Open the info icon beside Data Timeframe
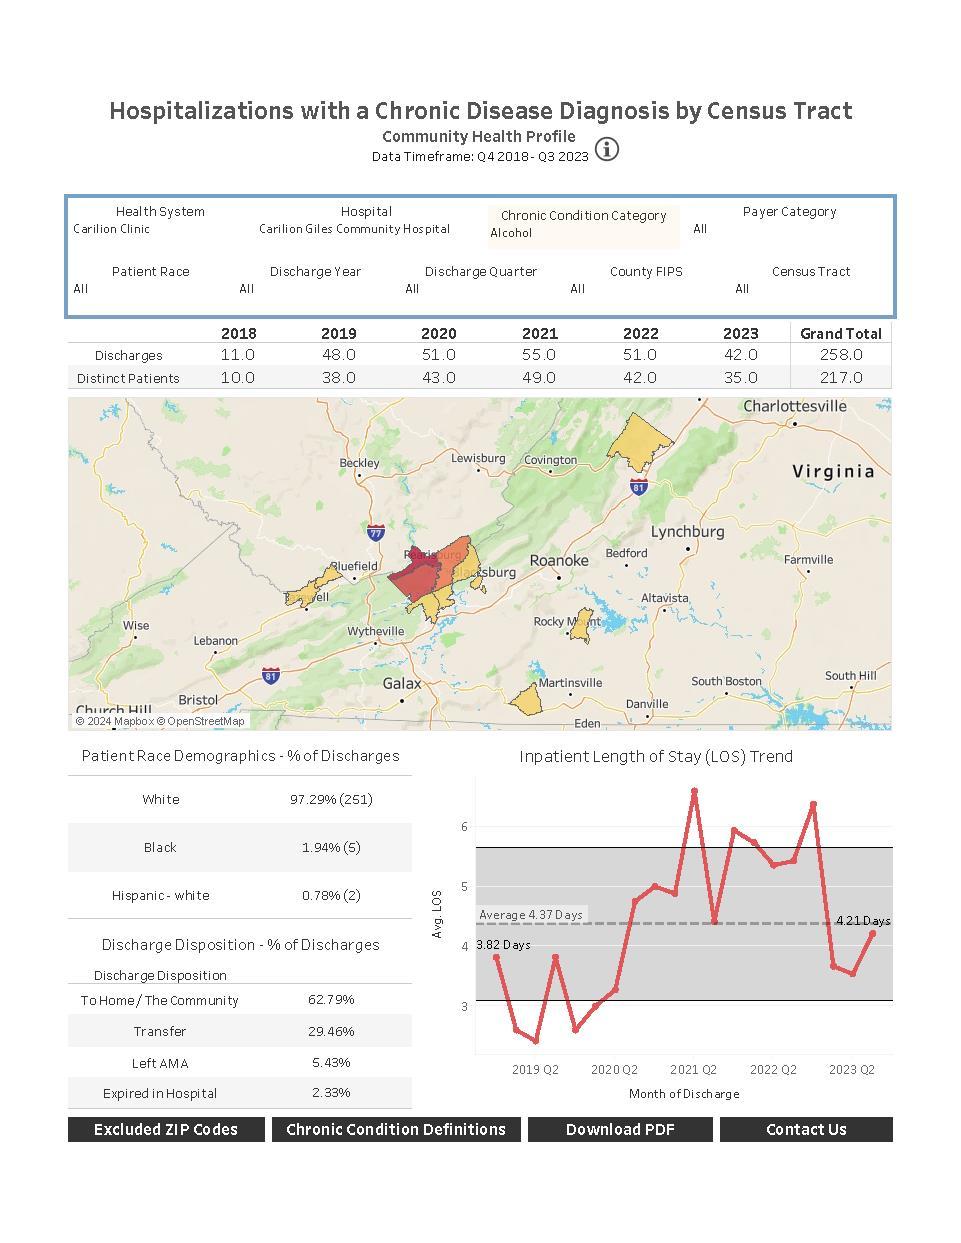961x1243 pixels. pos(607,149)
